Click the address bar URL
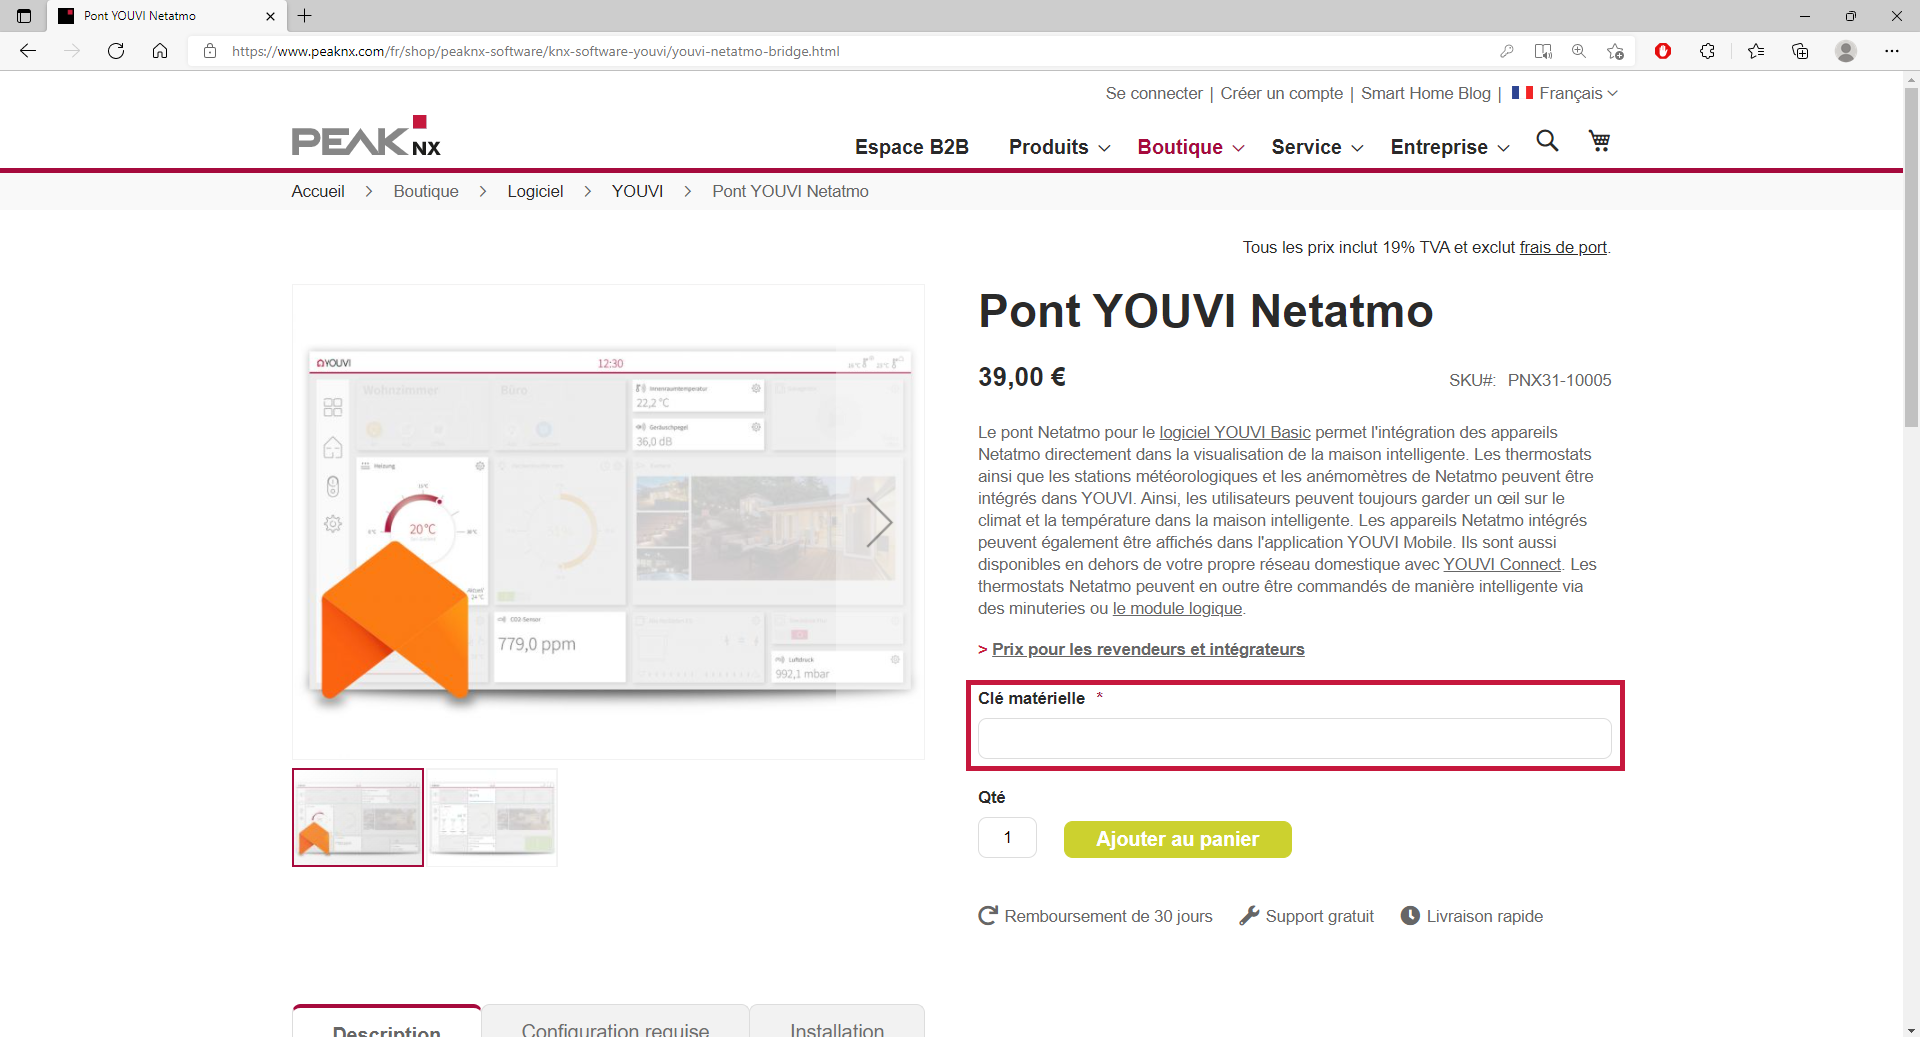This screenshot has width=1920, height=1037. click(535, 51)
